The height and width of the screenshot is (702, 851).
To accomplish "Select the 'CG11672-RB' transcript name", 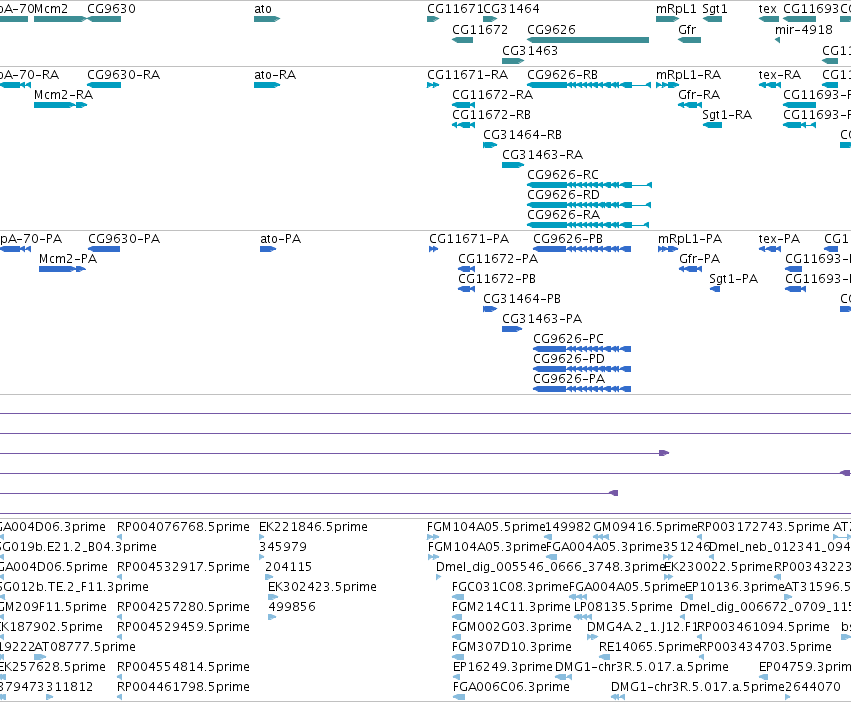I will pyautogui.click(x=492, y=115).
